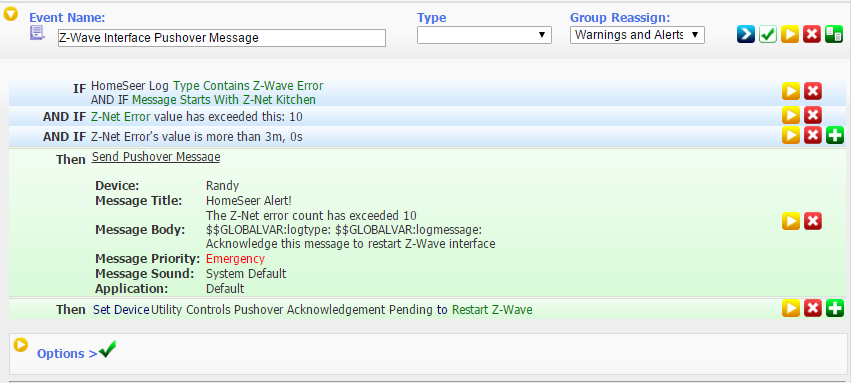
Task: Open the Type dropdown
Action: 484,35
